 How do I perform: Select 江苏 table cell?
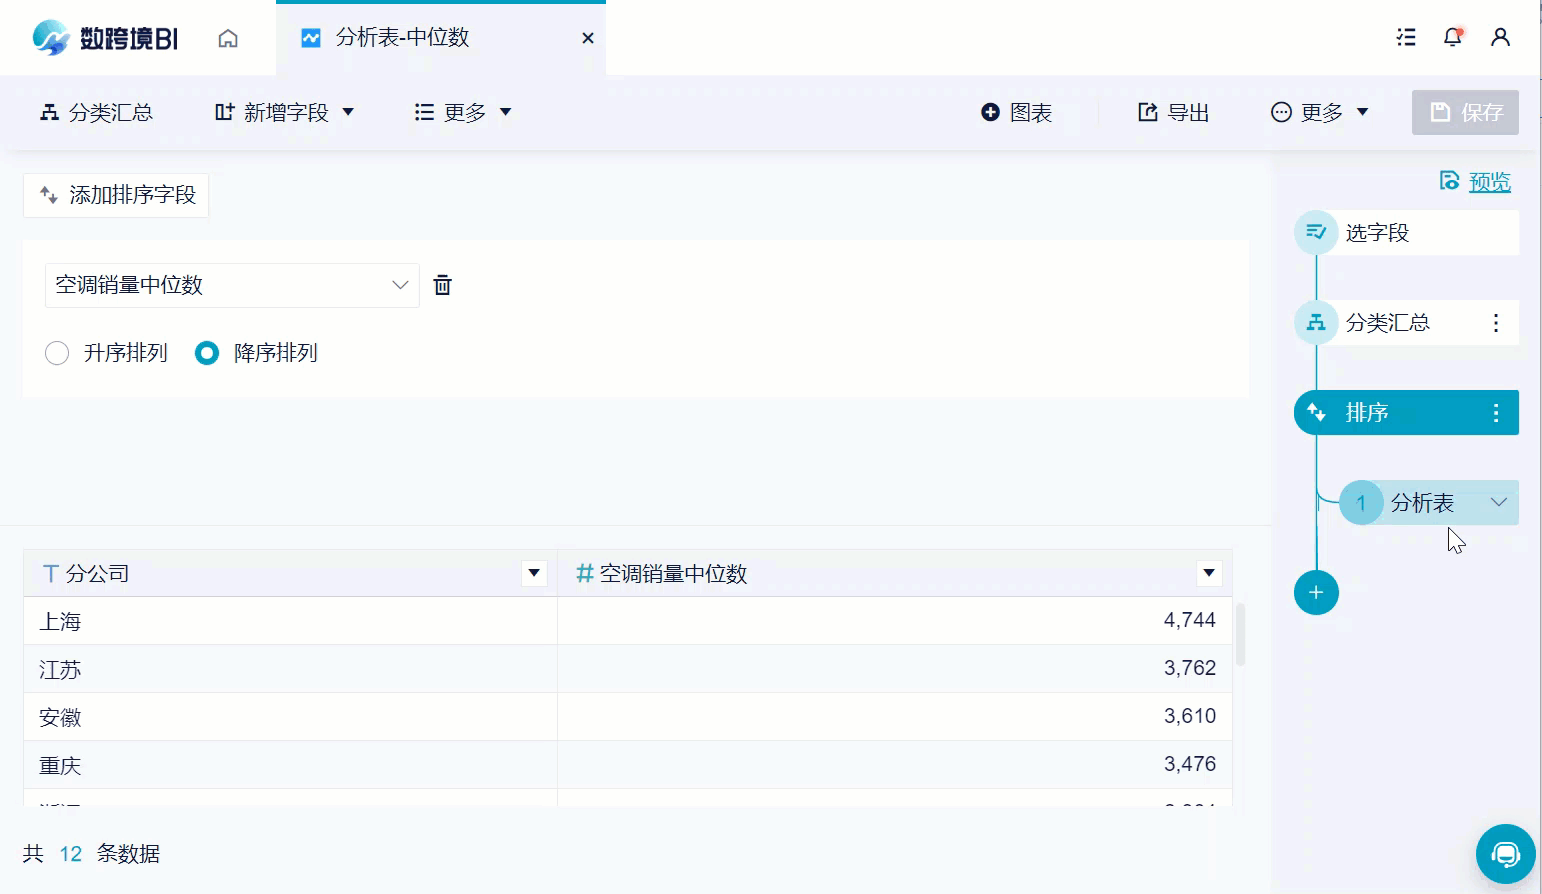click(x=290, y=669)
